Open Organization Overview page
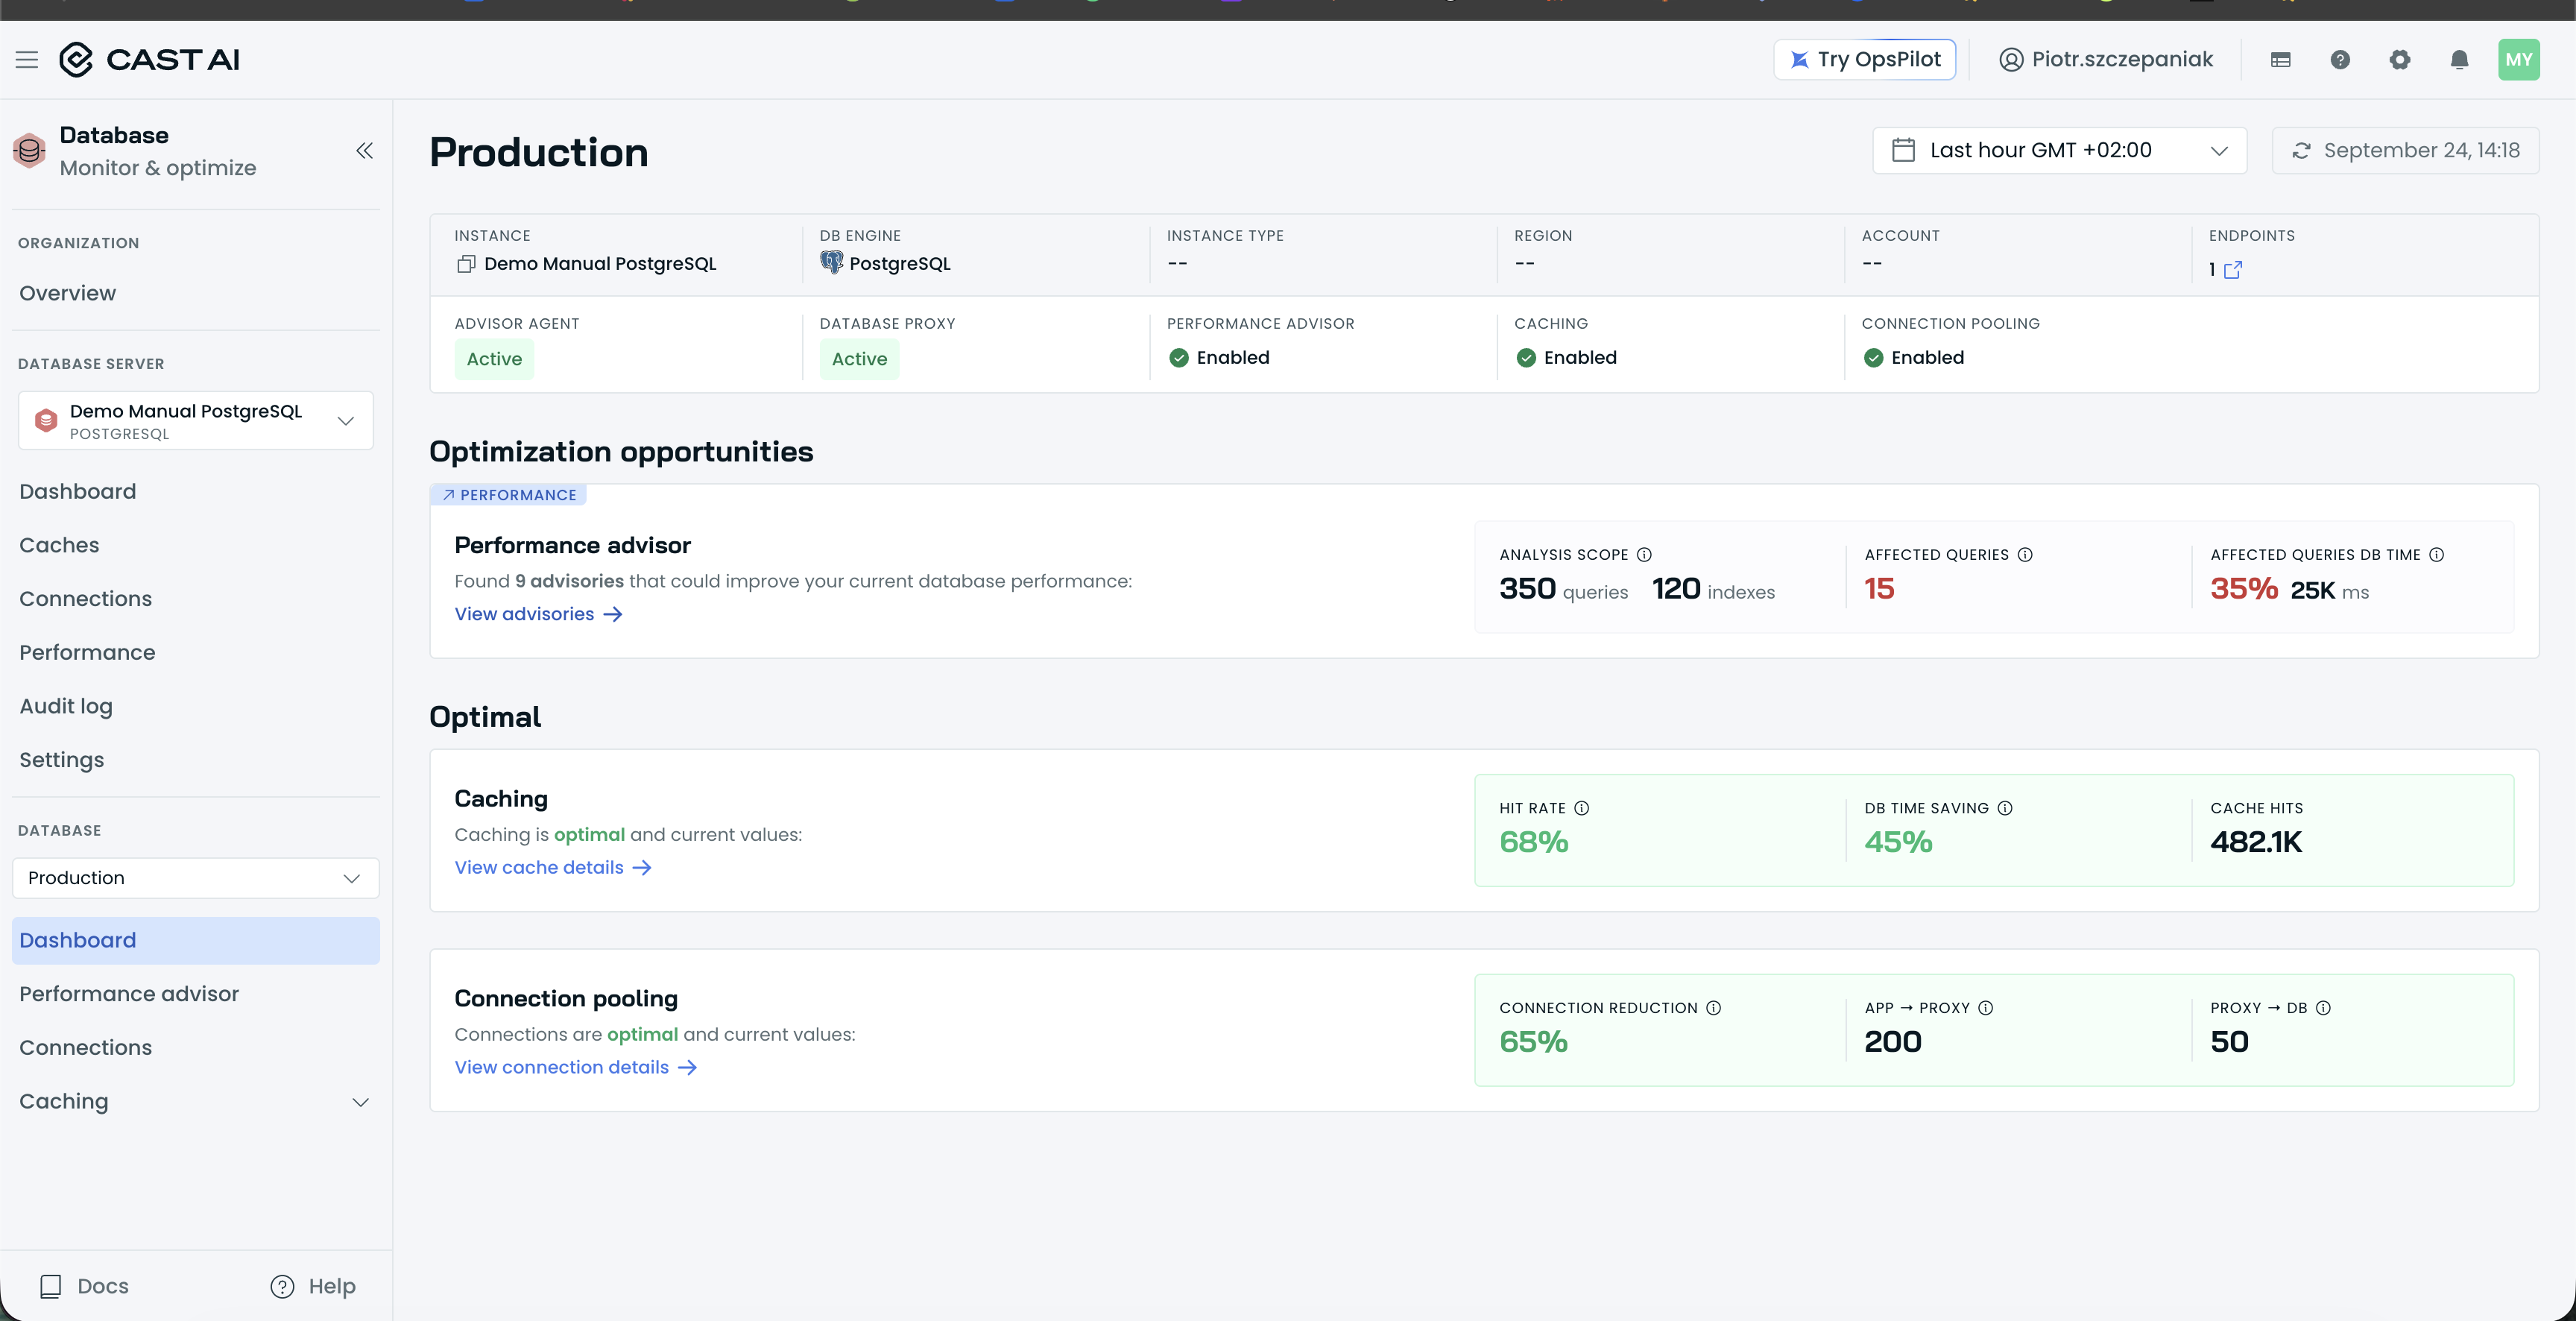The image size is (2576, 1321). pos(68,293)
